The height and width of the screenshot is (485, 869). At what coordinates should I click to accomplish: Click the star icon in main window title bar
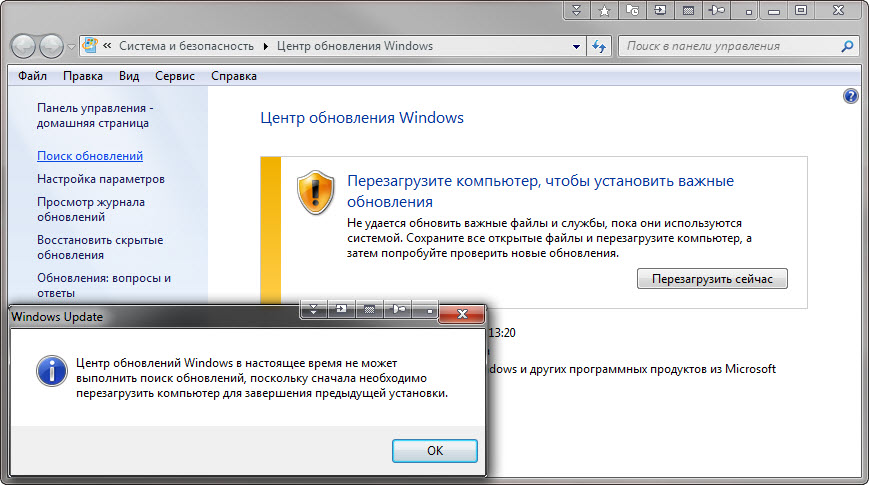(x=604, y=11)
